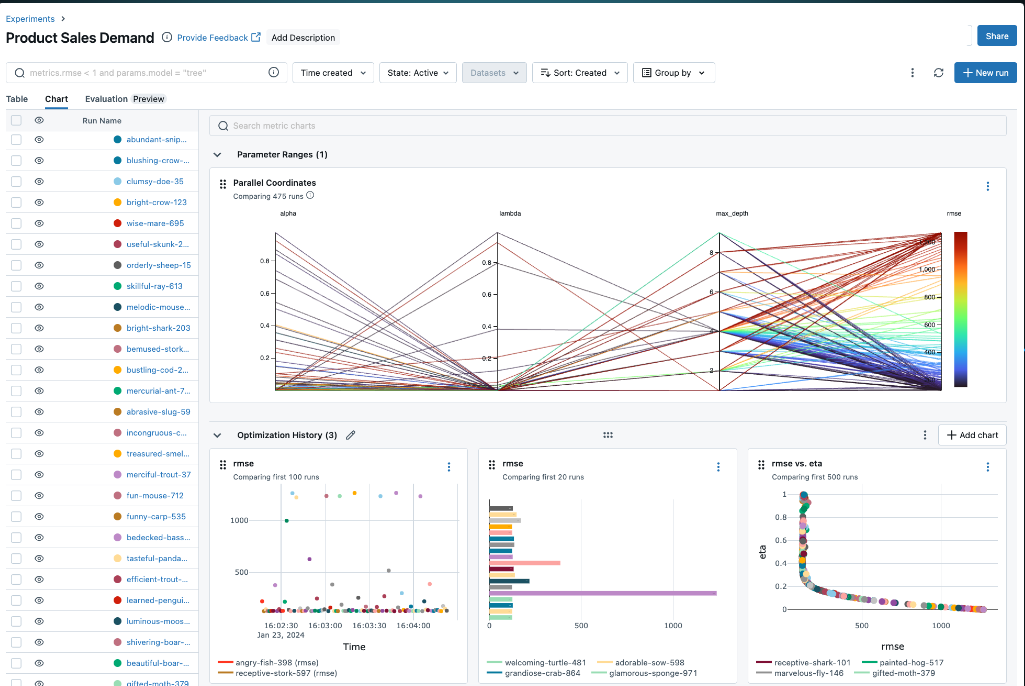Screen dimensions: 1025x686
Task: Click color dot of orderly-sheep-15 run
Action: pyautogui.click(x=118, y=265)
